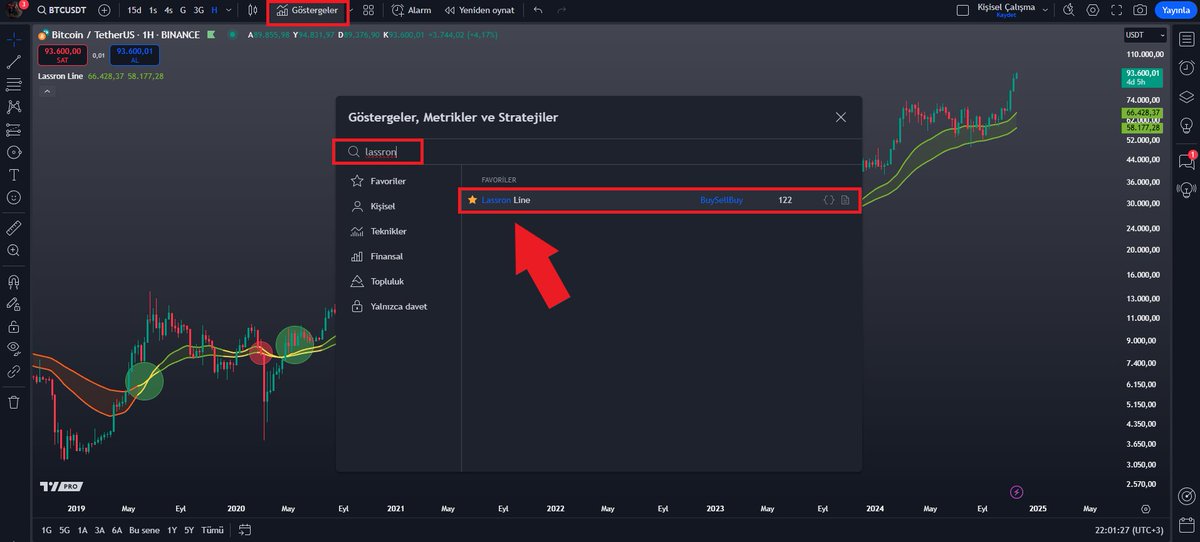Click the Yayınla publish button
This screenshot has height=542, width=1200.
[1174, 10]
